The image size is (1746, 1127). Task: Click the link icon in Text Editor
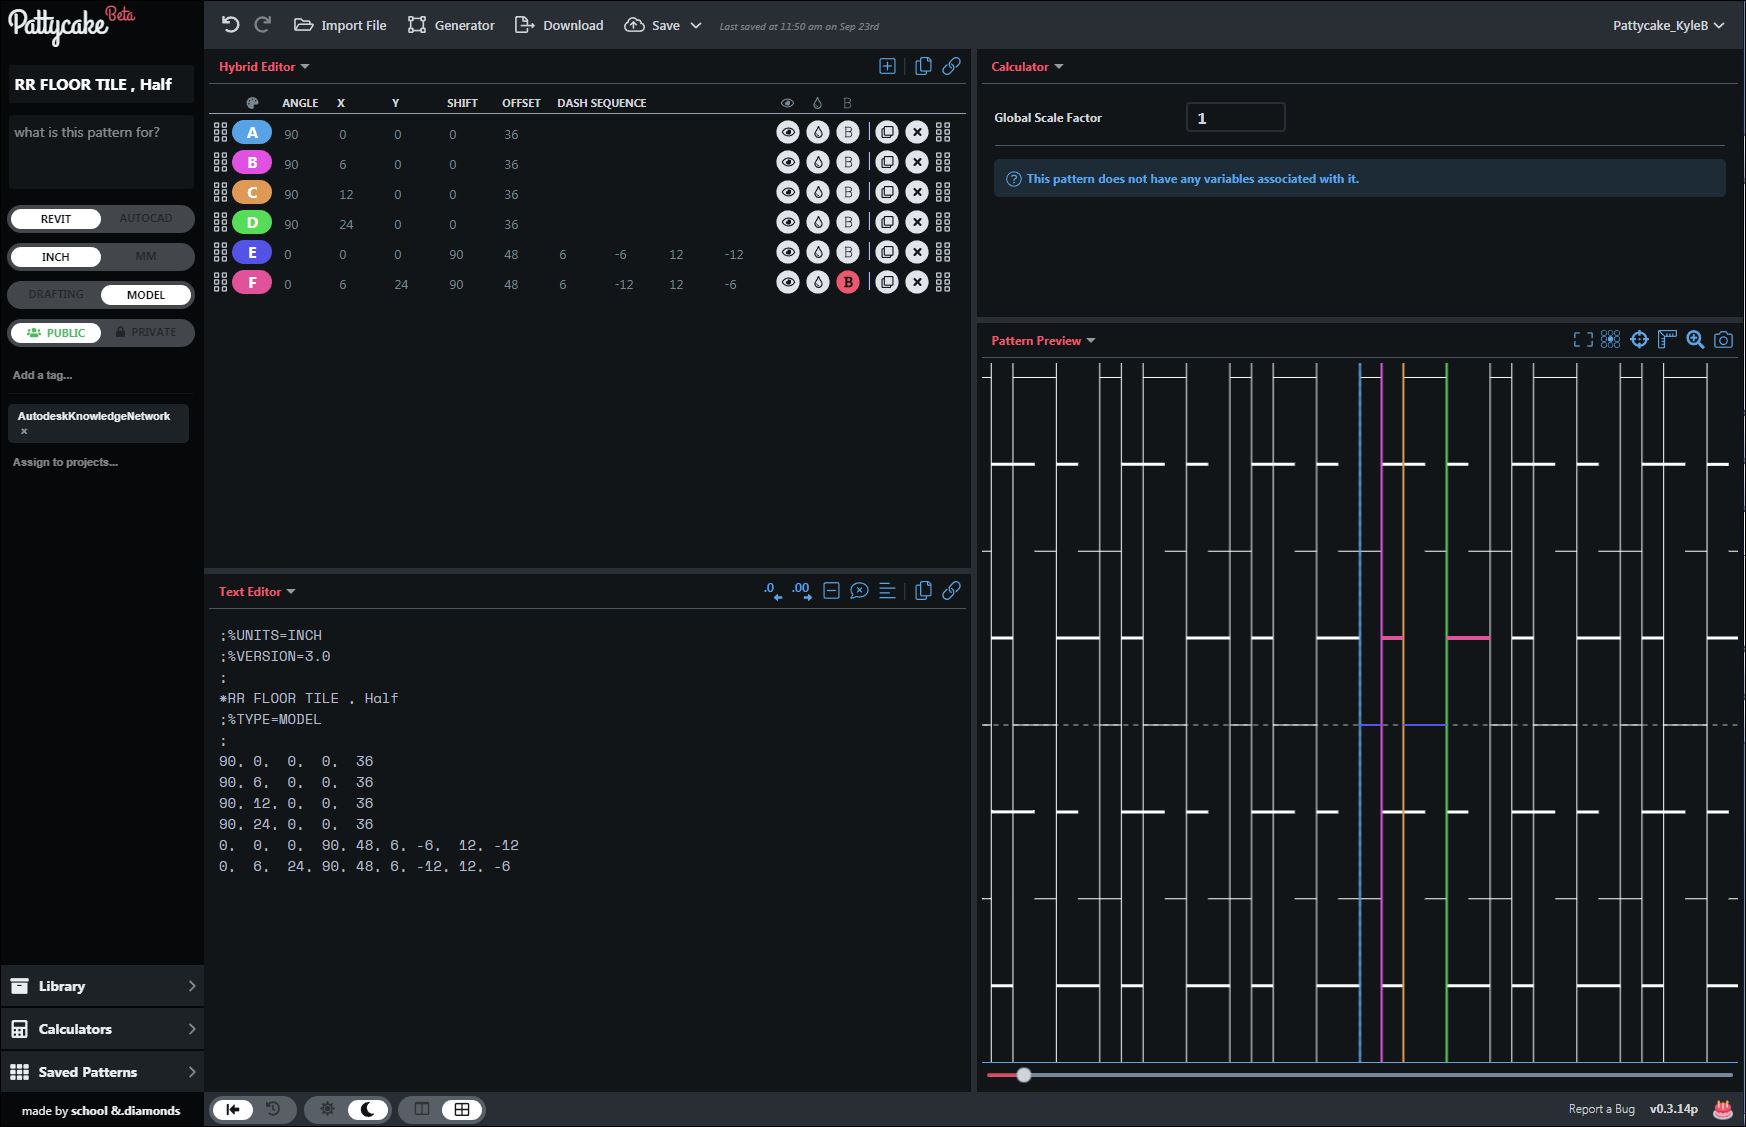coord(951,591)
